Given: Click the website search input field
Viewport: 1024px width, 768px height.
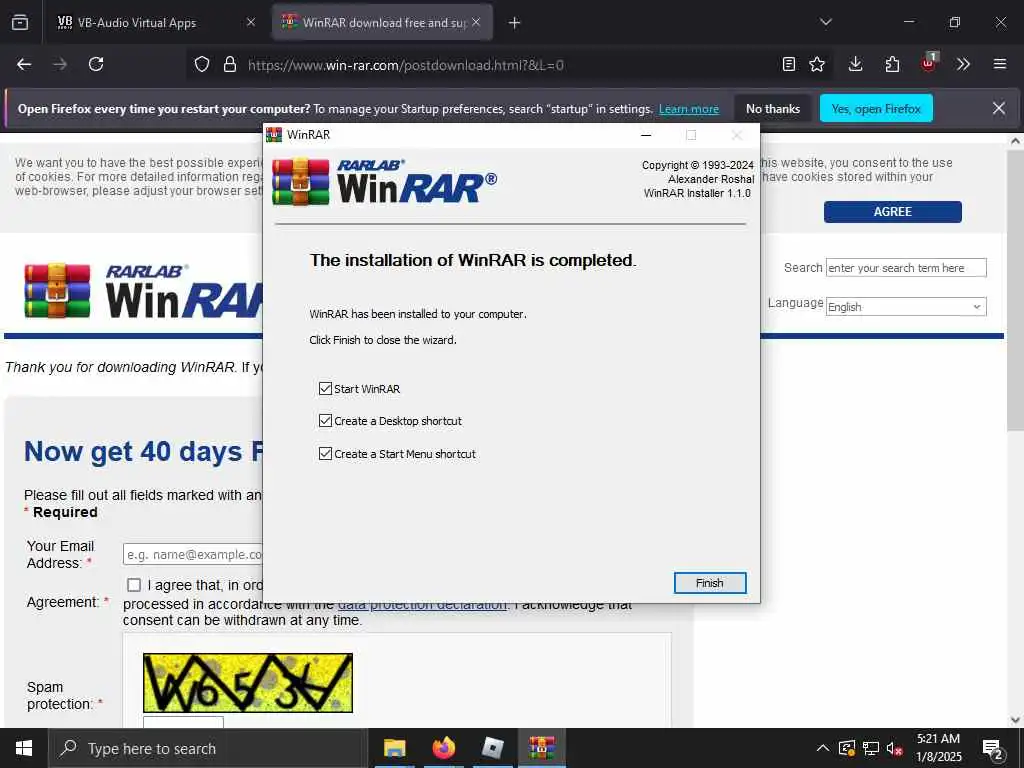Looking at the screenshot, I should (x=906, y=268).
